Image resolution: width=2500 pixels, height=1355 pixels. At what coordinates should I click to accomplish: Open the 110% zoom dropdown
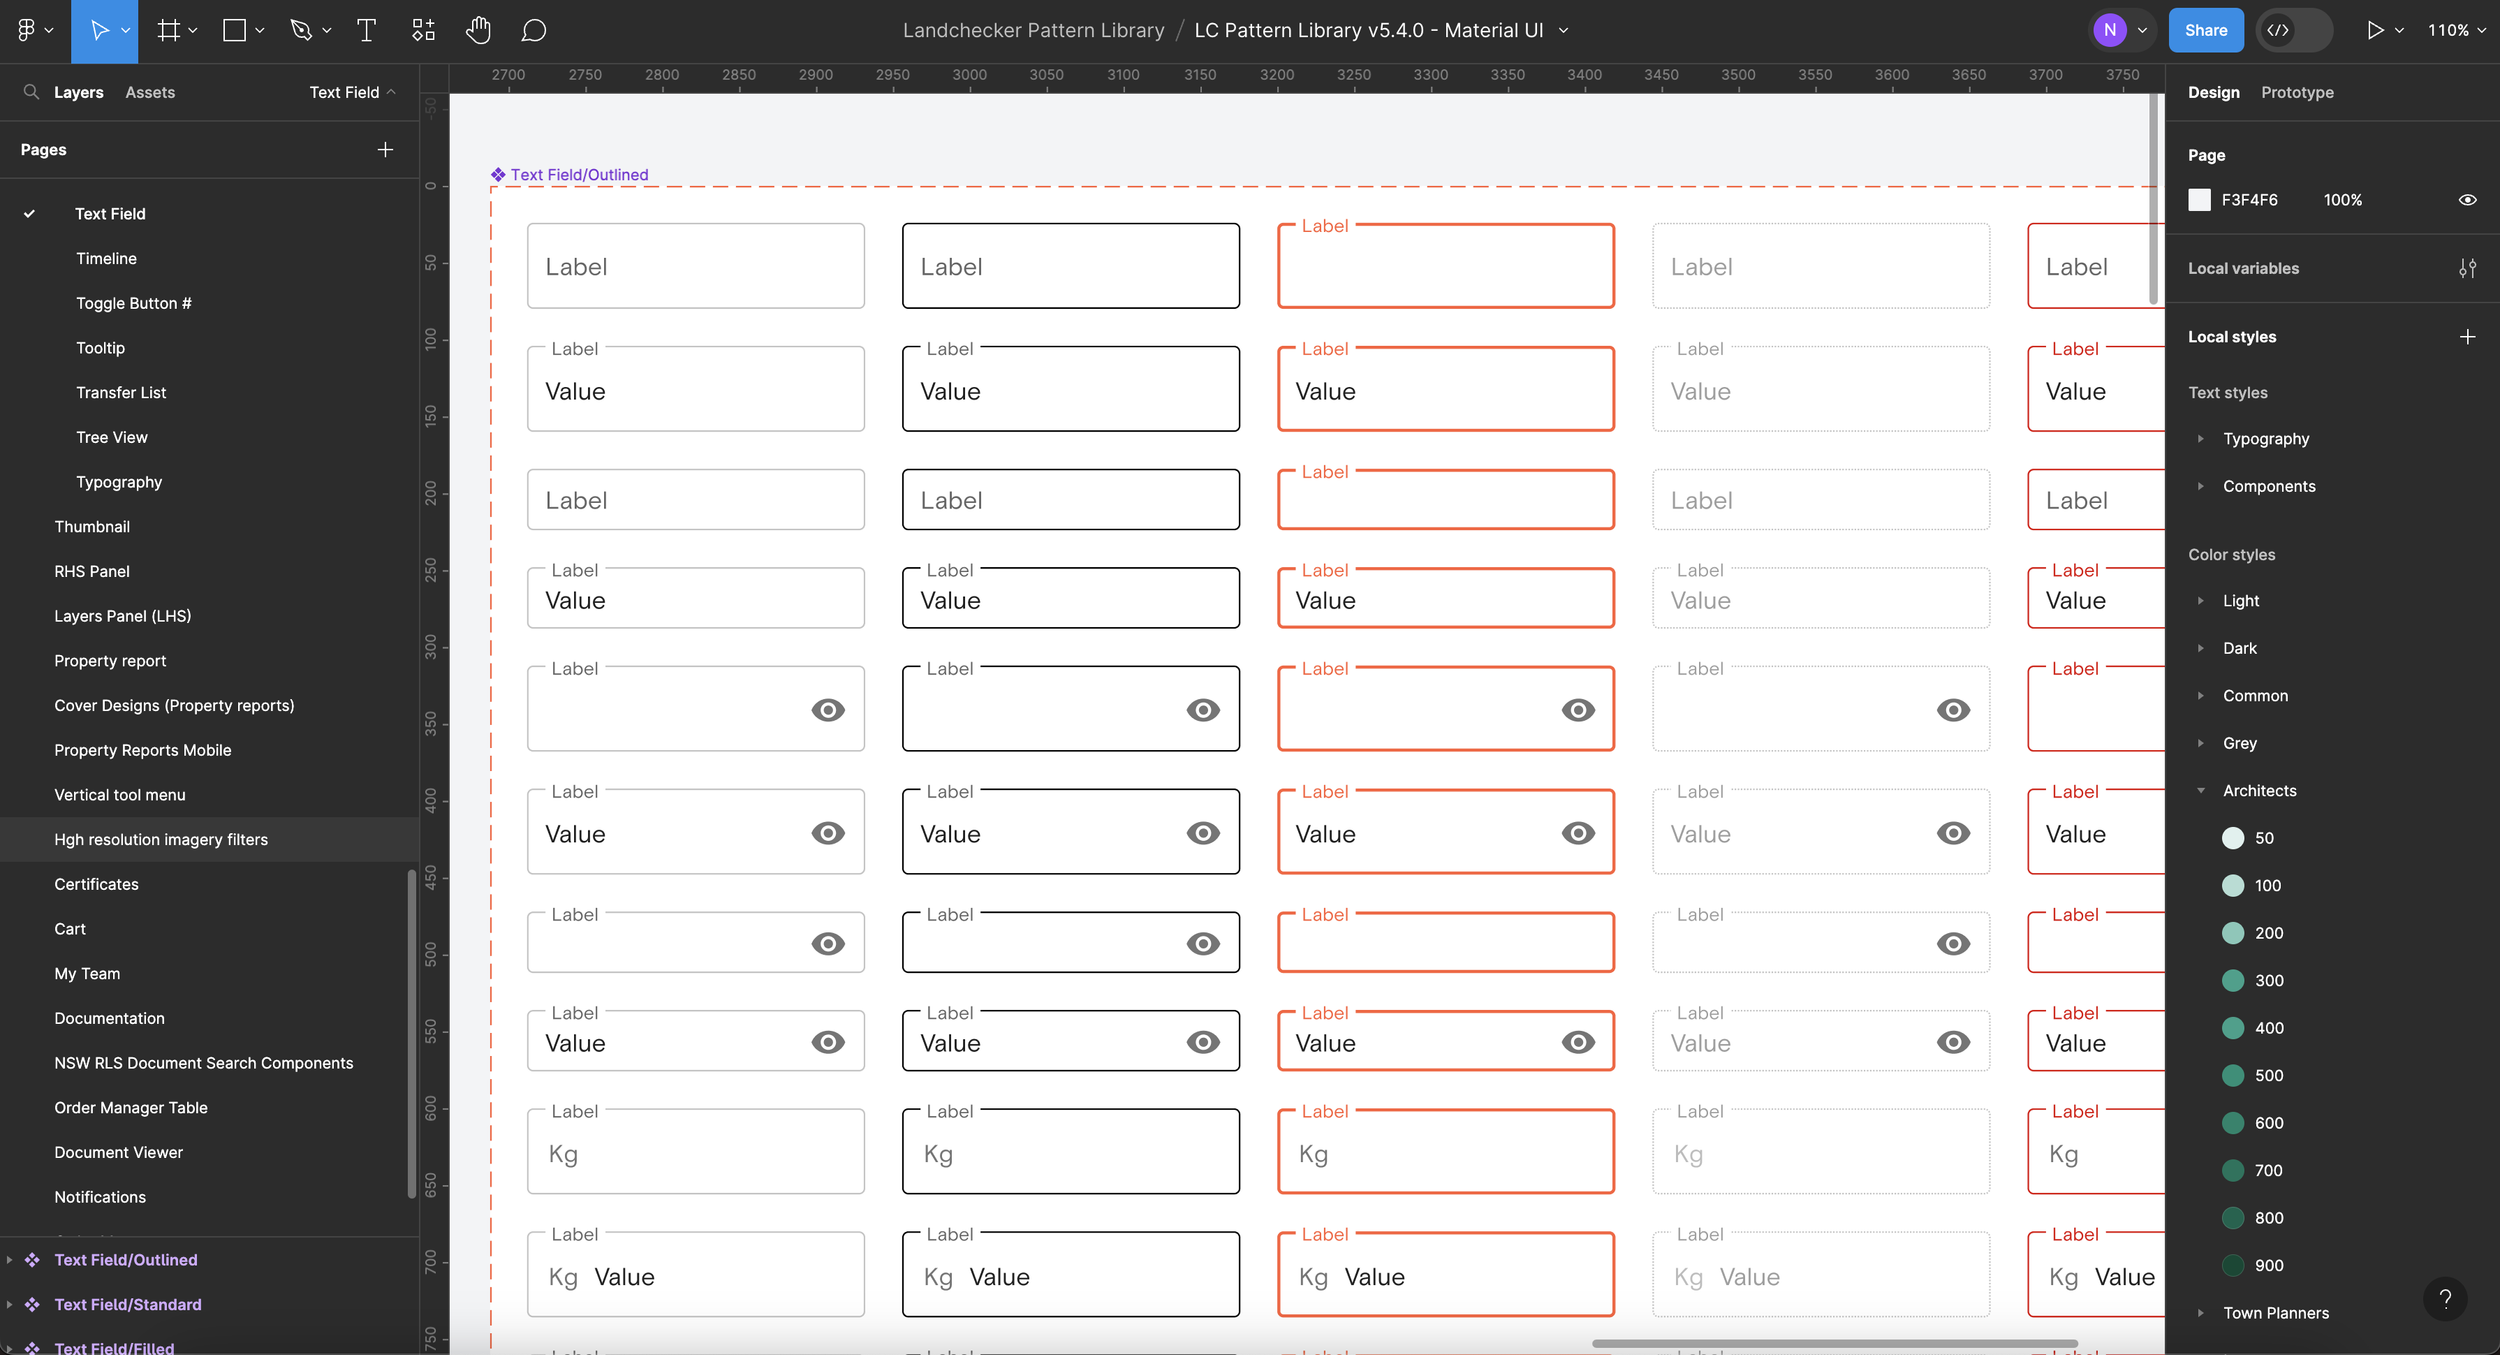pyautogui.click(x=2456, y=29)
